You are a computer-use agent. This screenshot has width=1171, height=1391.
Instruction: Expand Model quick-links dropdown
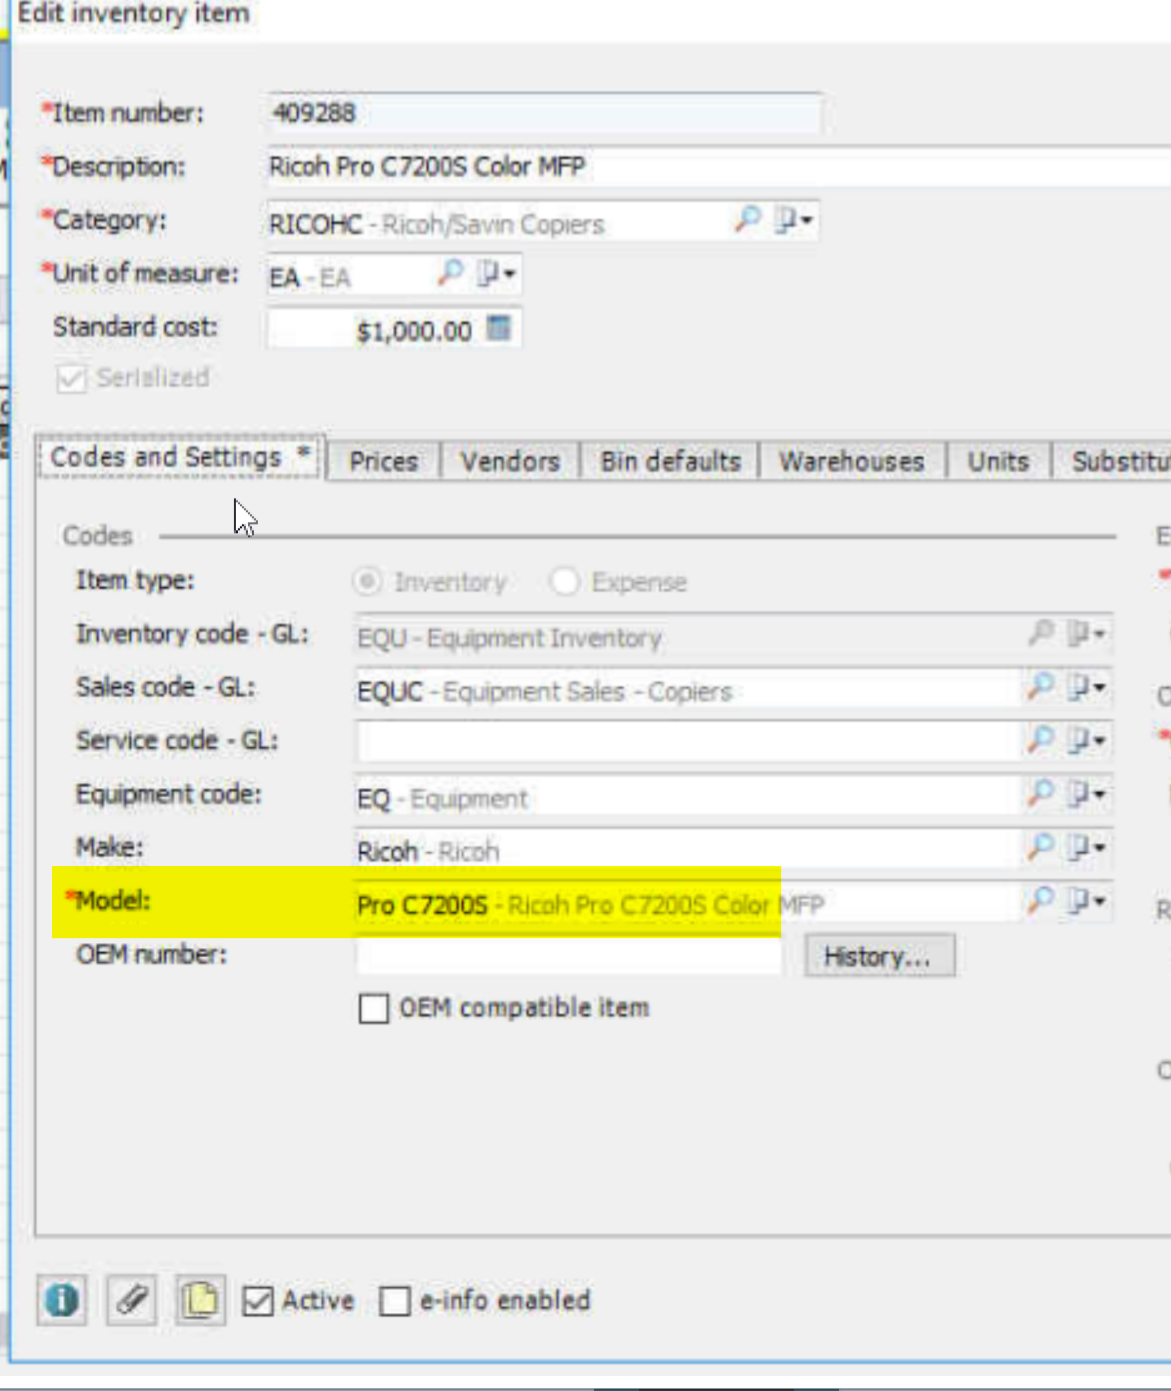(1086, 901)
